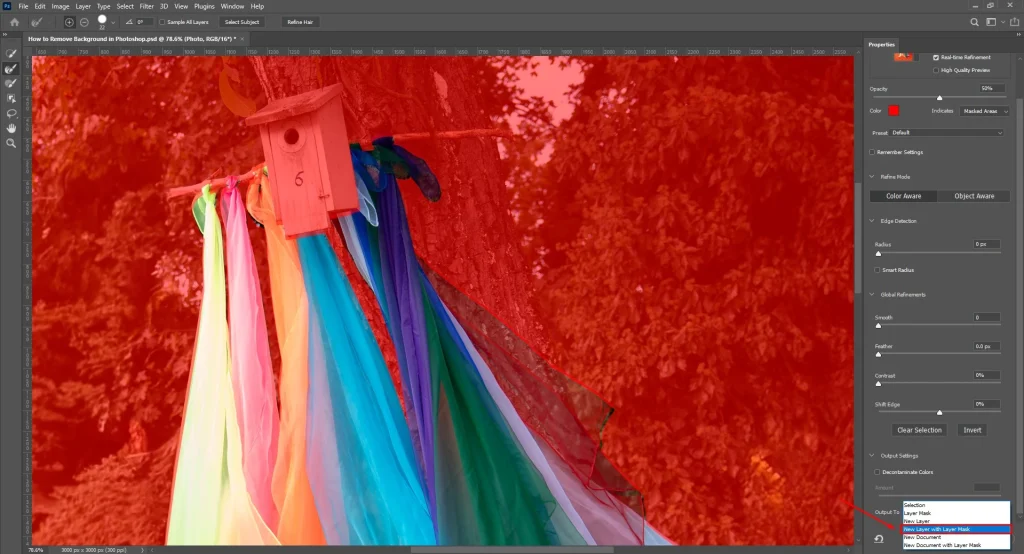Select the Refine Edge Brush tool
This screenshot has height=554, width=1024.
(x=11, y=69)
